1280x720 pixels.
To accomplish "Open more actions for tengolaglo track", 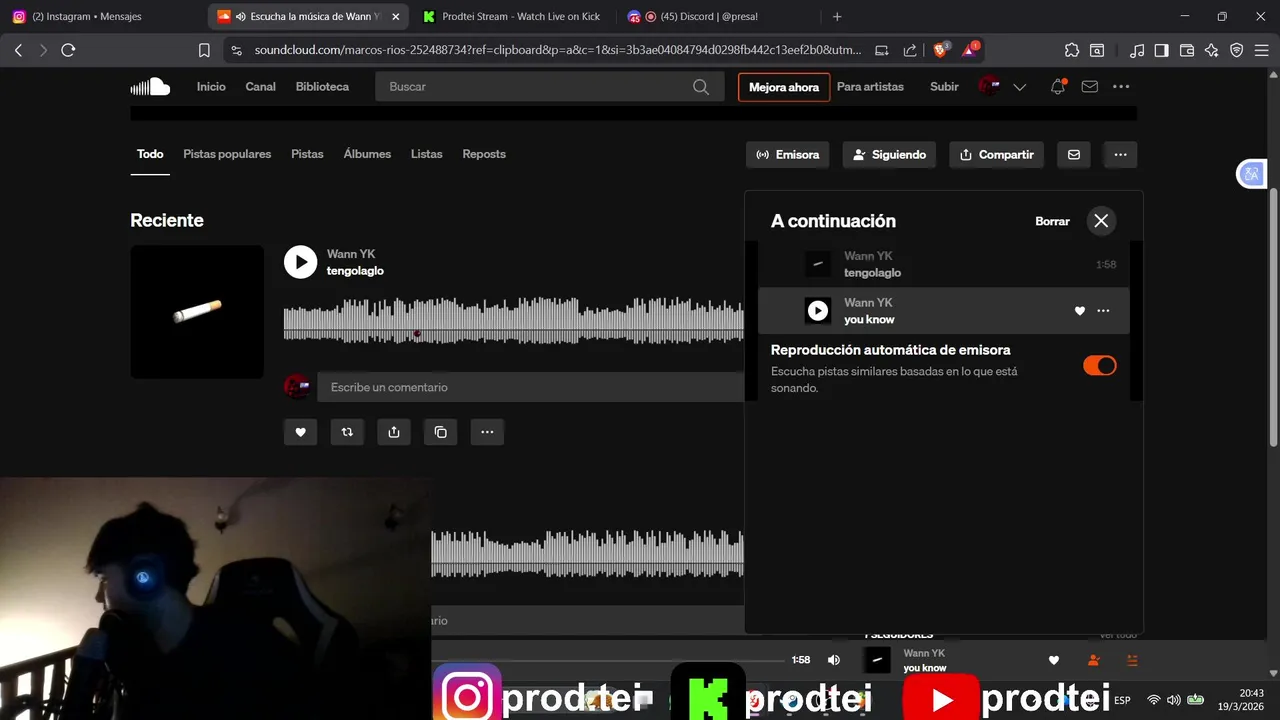I will coord(487,432).
